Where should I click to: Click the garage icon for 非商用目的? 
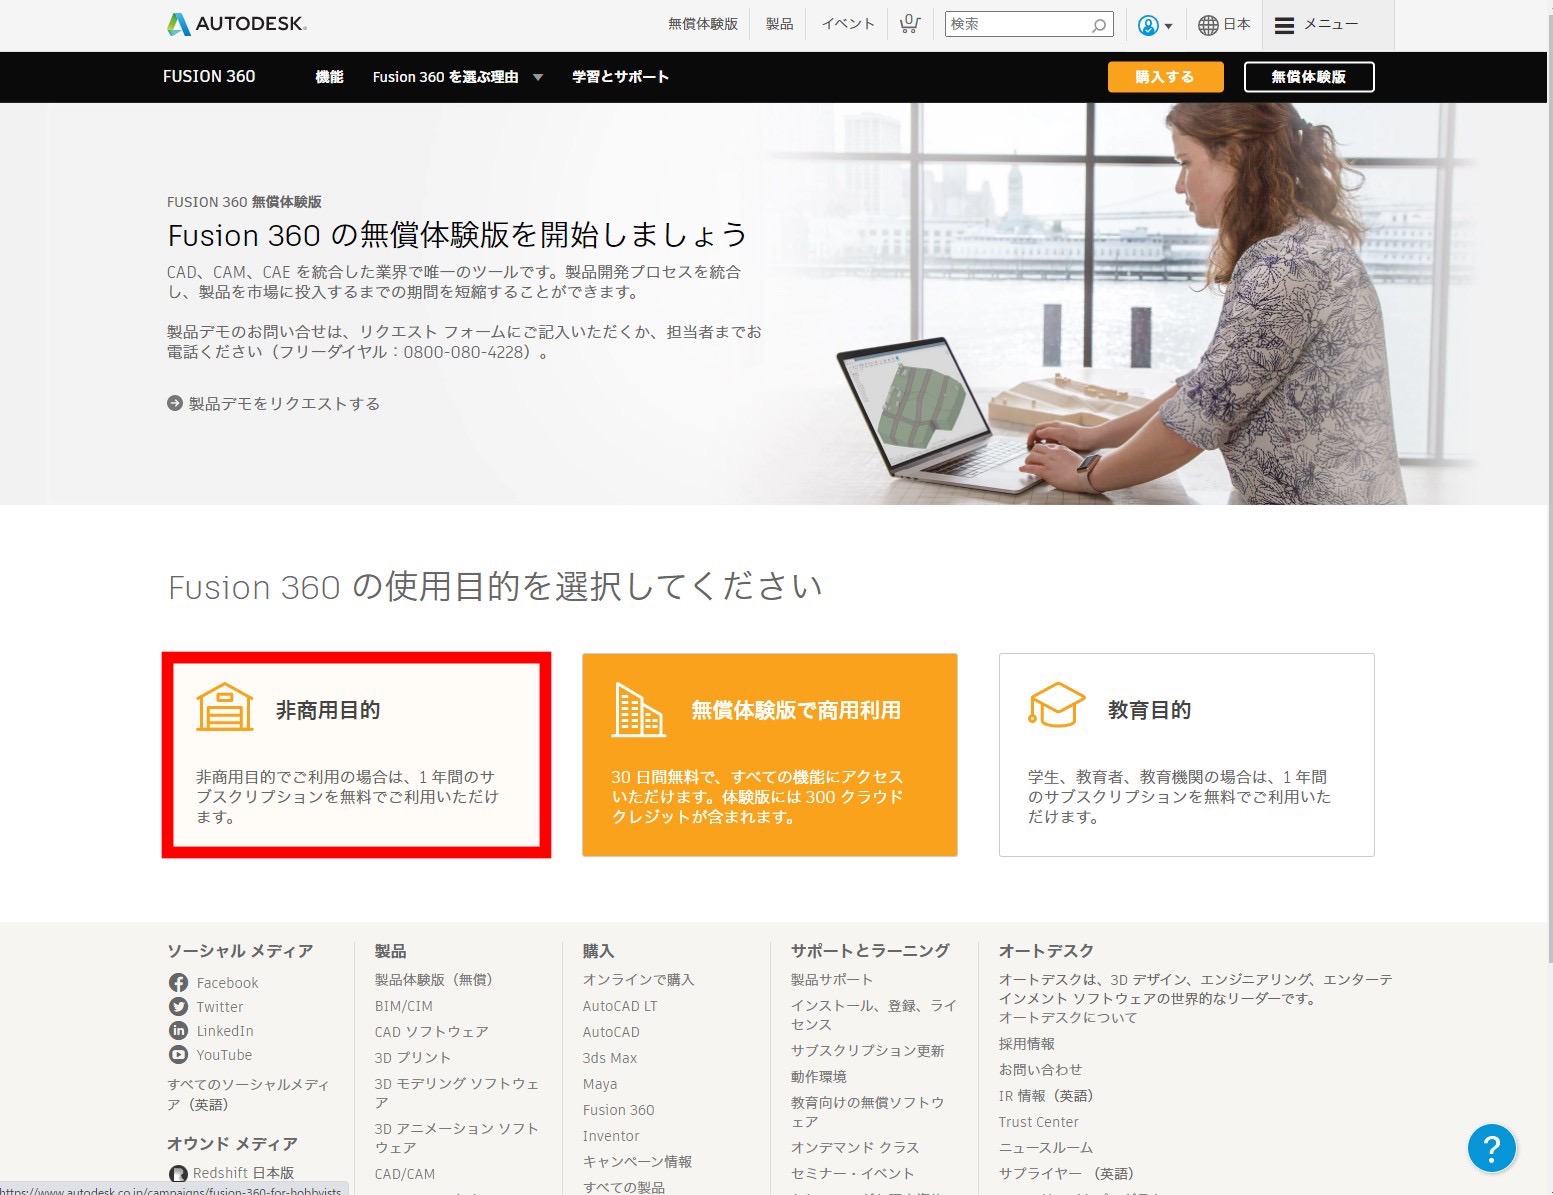(x=224, y=707)
